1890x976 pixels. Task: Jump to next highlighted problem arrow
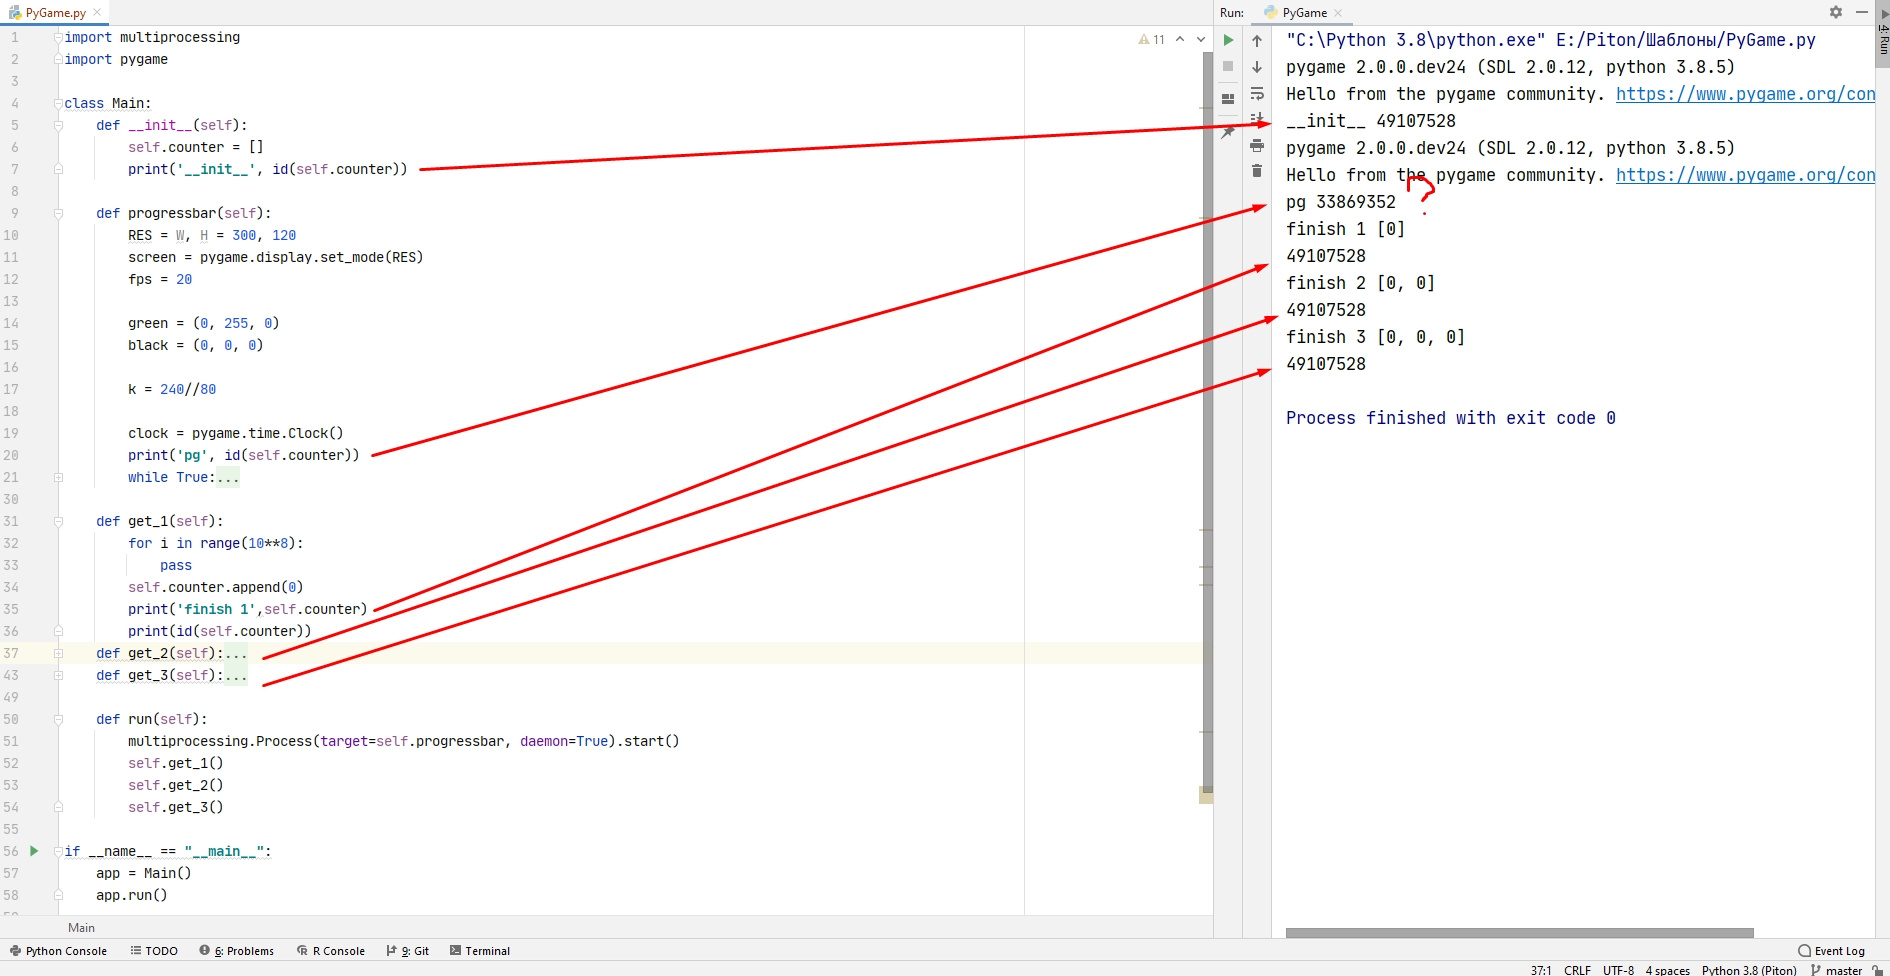pos(1201,39)
